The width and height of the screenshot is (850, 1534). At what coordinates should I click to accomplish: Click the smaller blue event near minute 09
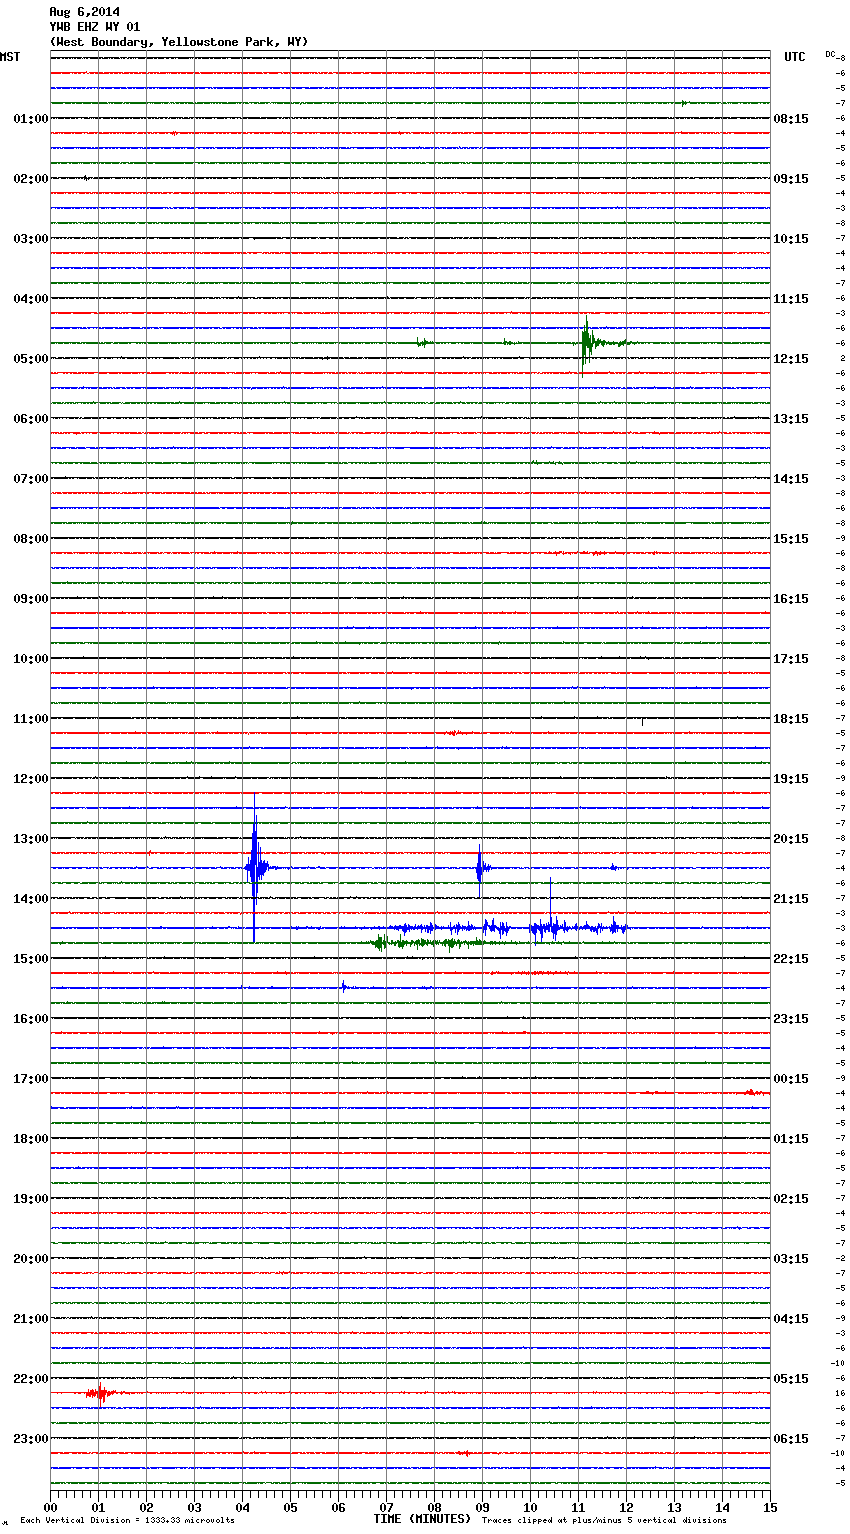tap(480, 867)
